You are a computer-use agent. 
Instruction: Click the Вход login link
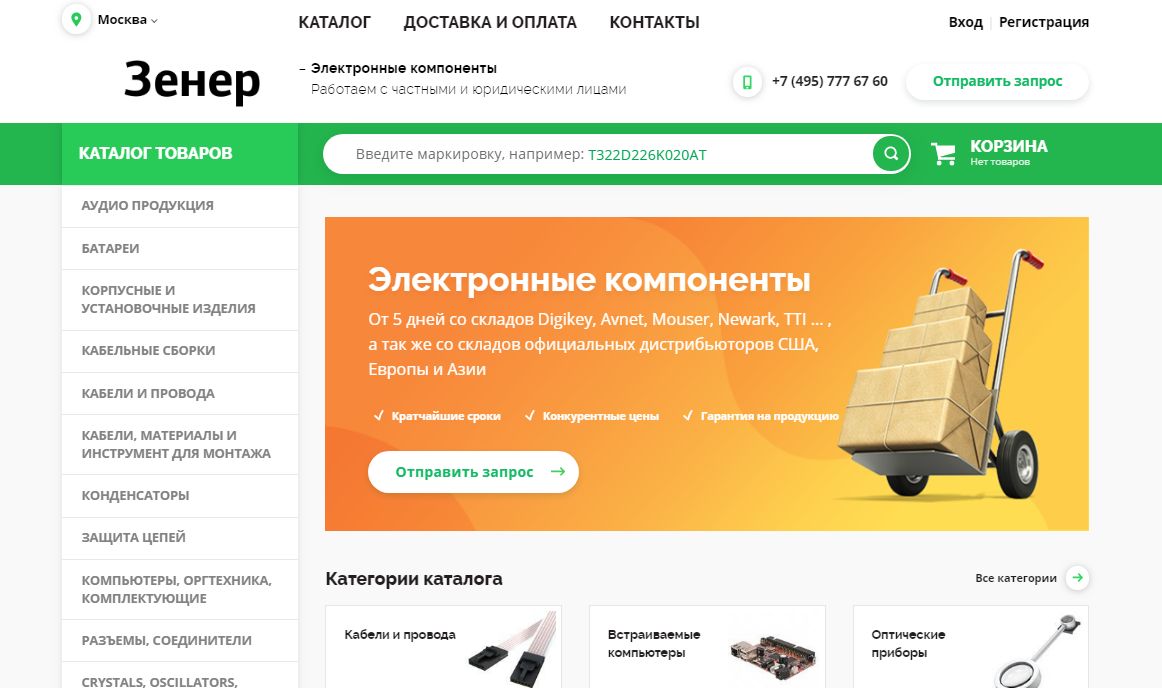(966, 22)
